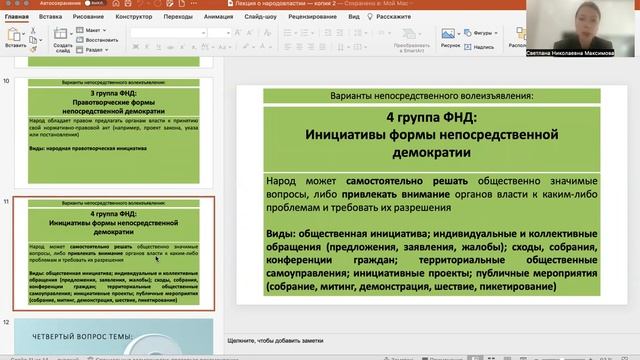640x360 pixels.
Task: Toggle Underline formatting (Ч)
Action: point(159,47)
